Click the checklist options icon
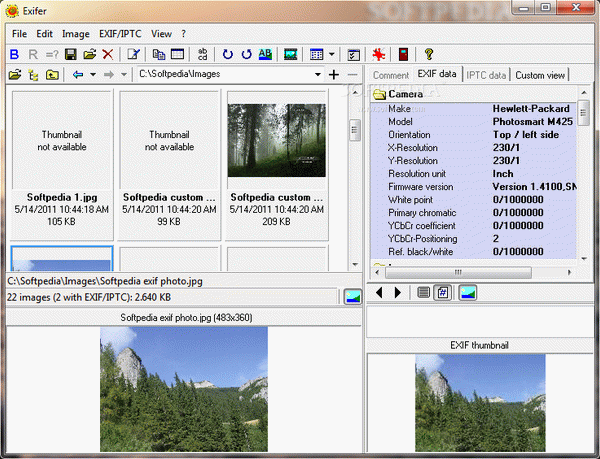The height and width of the screenshot is (459, 600). 354,55
